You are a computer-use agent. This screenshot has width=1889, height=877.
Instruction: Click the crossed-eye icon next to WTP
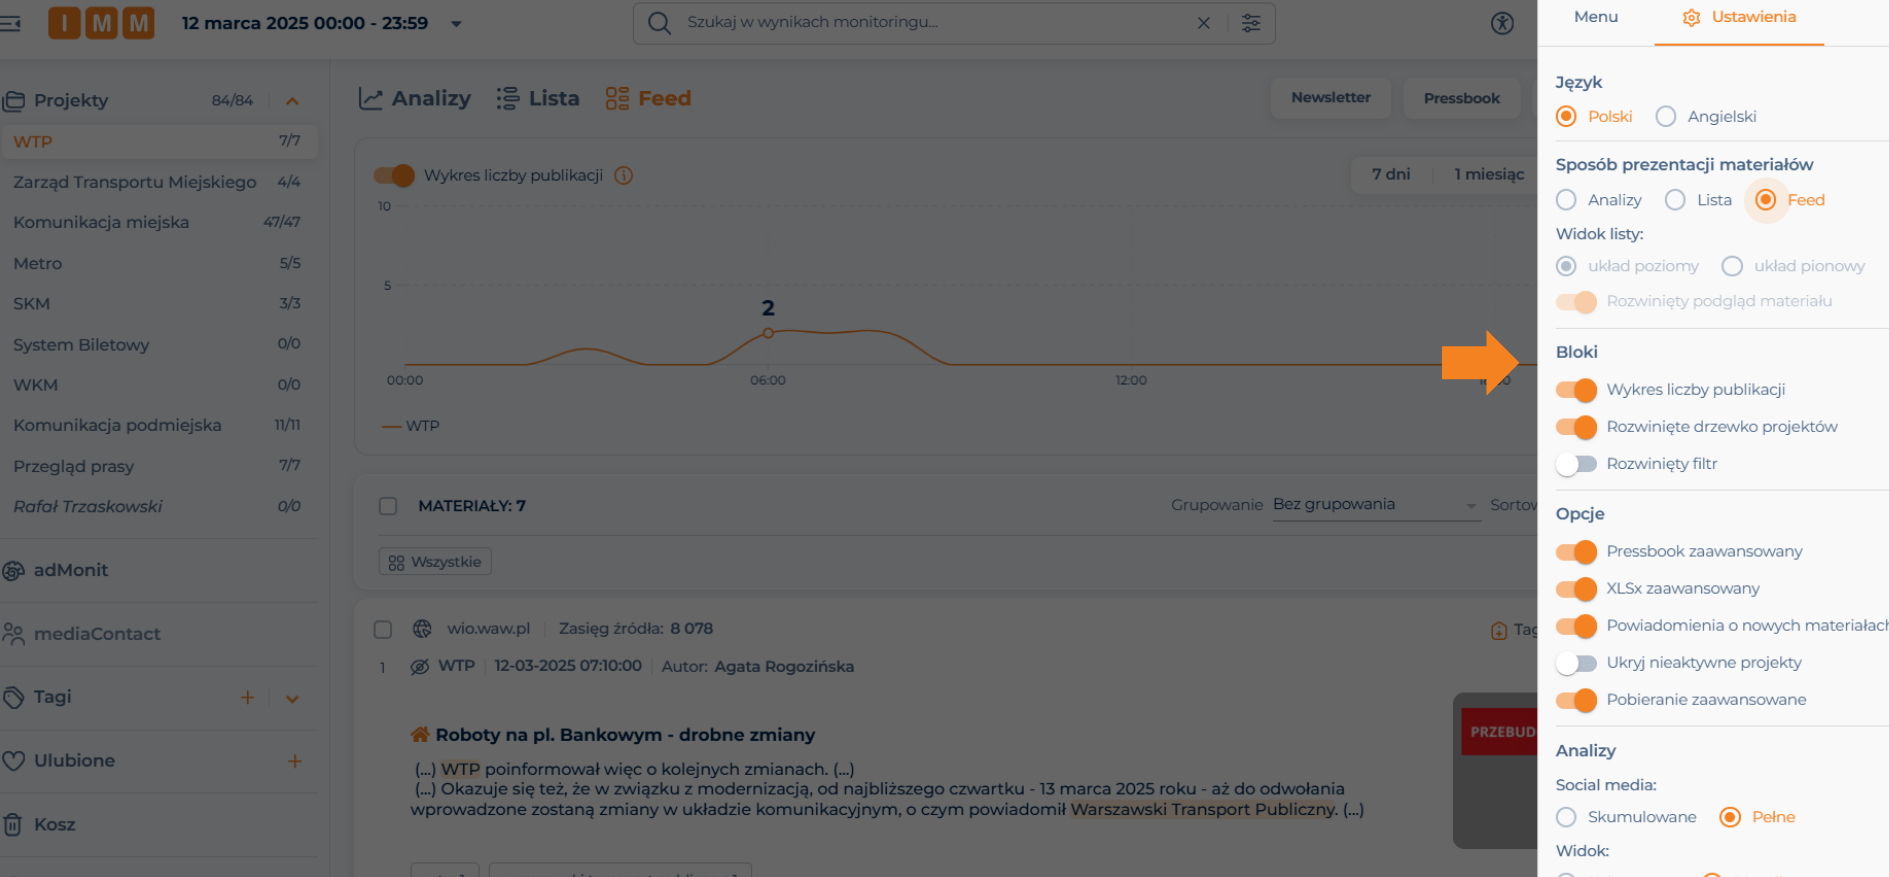pos(420,667)
